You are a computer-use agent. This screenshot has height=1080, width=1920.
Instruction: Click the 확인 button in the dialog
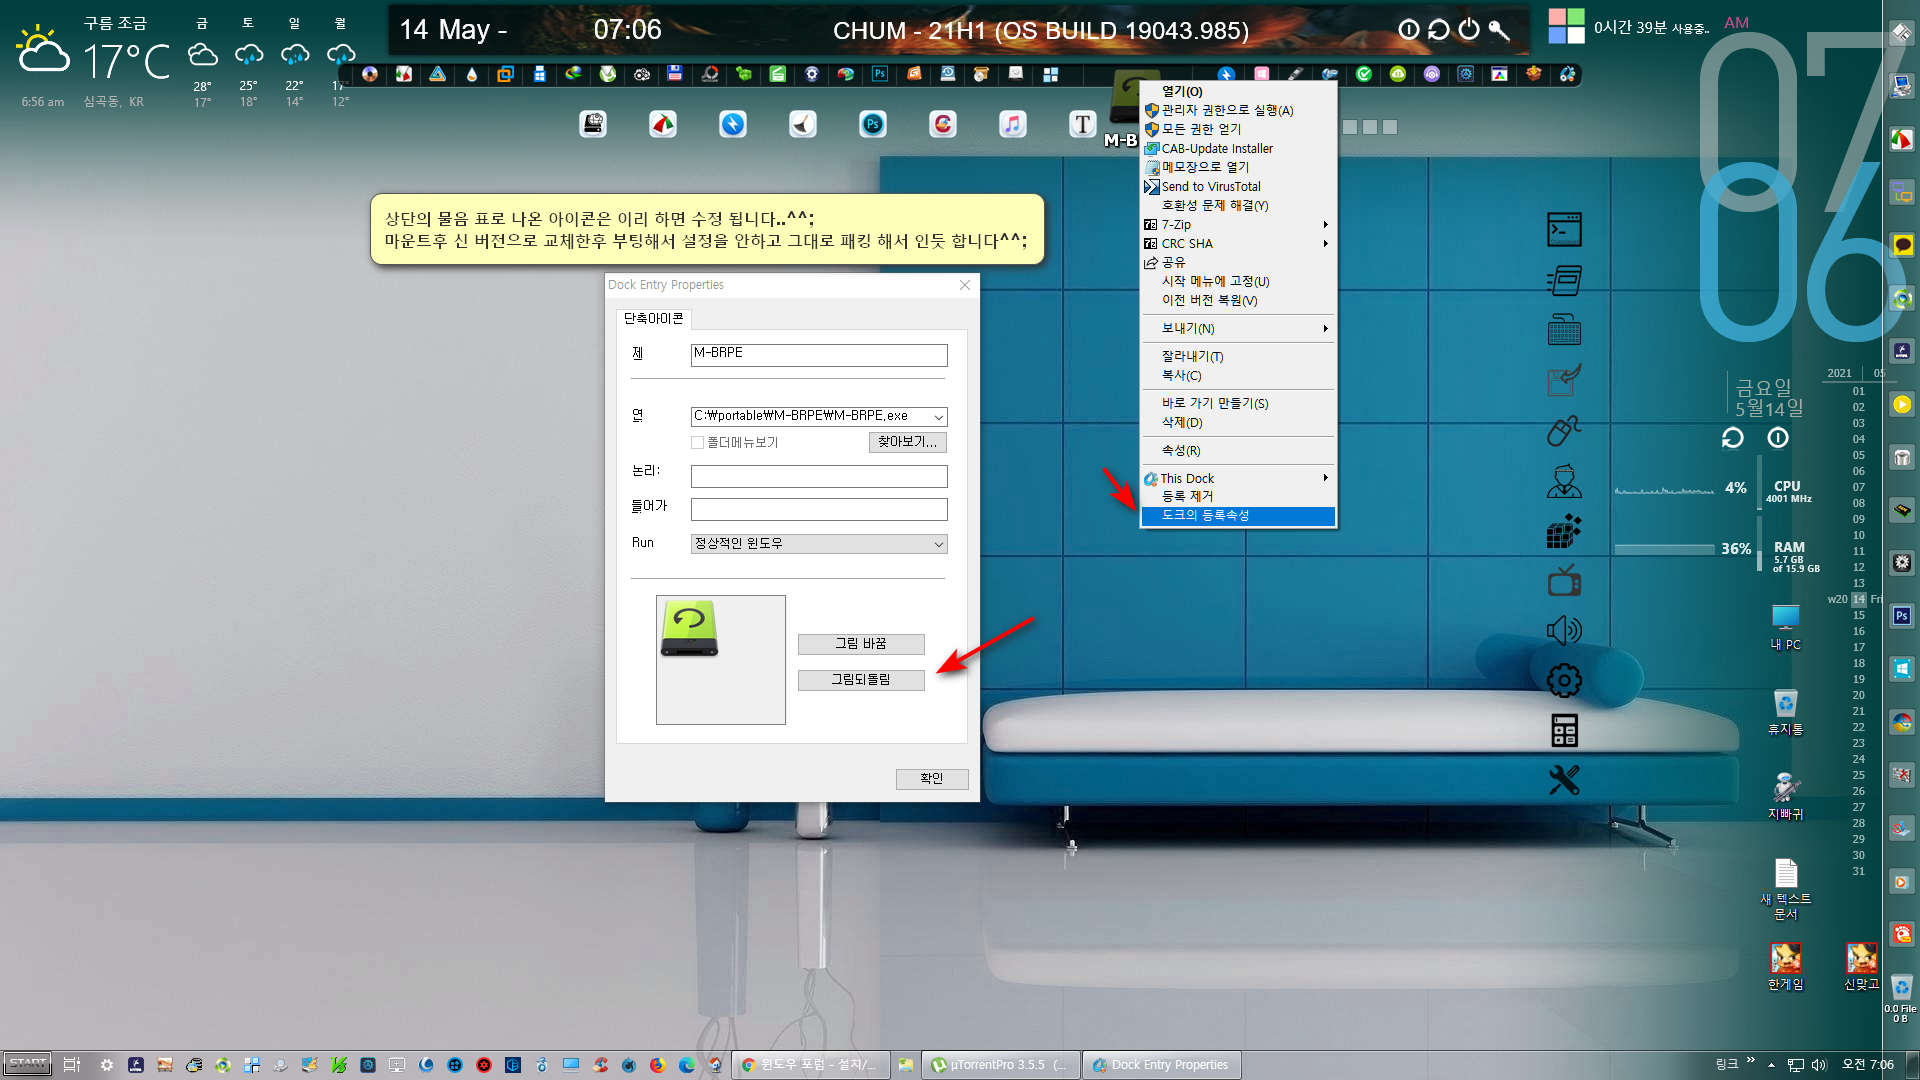tap(932, 779)
